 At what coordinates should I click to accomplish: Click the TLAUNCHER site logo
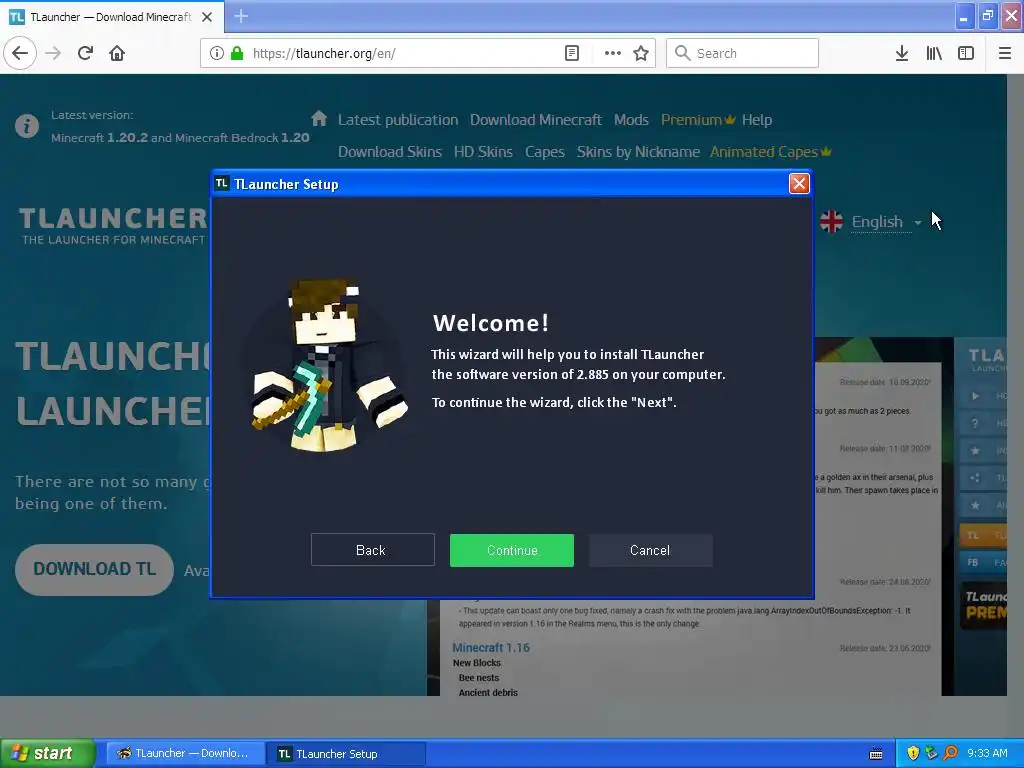click(112, 225)
